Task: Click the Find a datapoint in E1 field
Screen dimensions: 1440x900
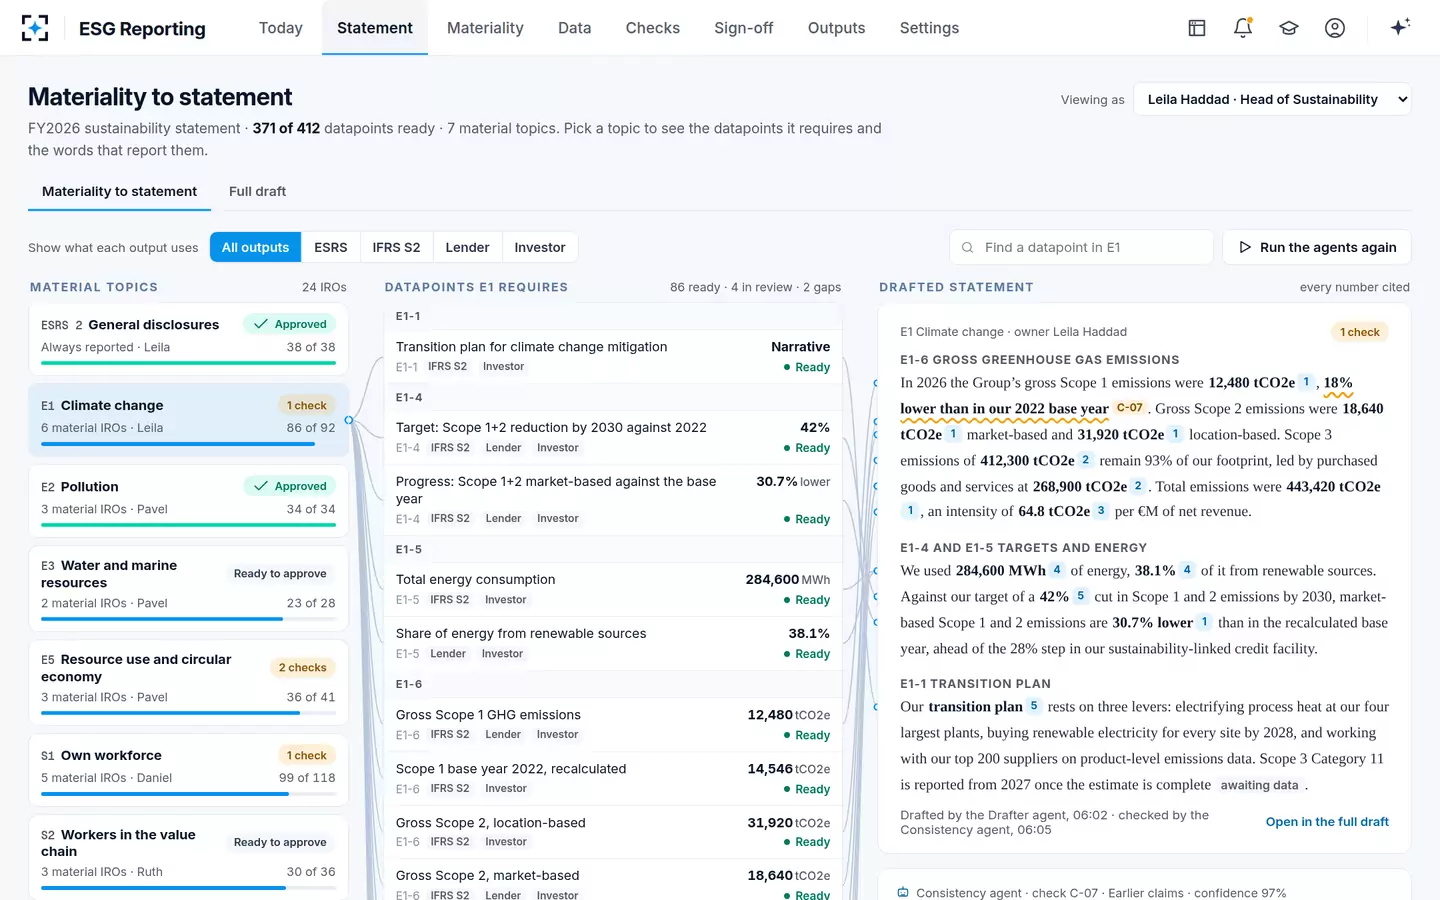Action: (1081, 247)
